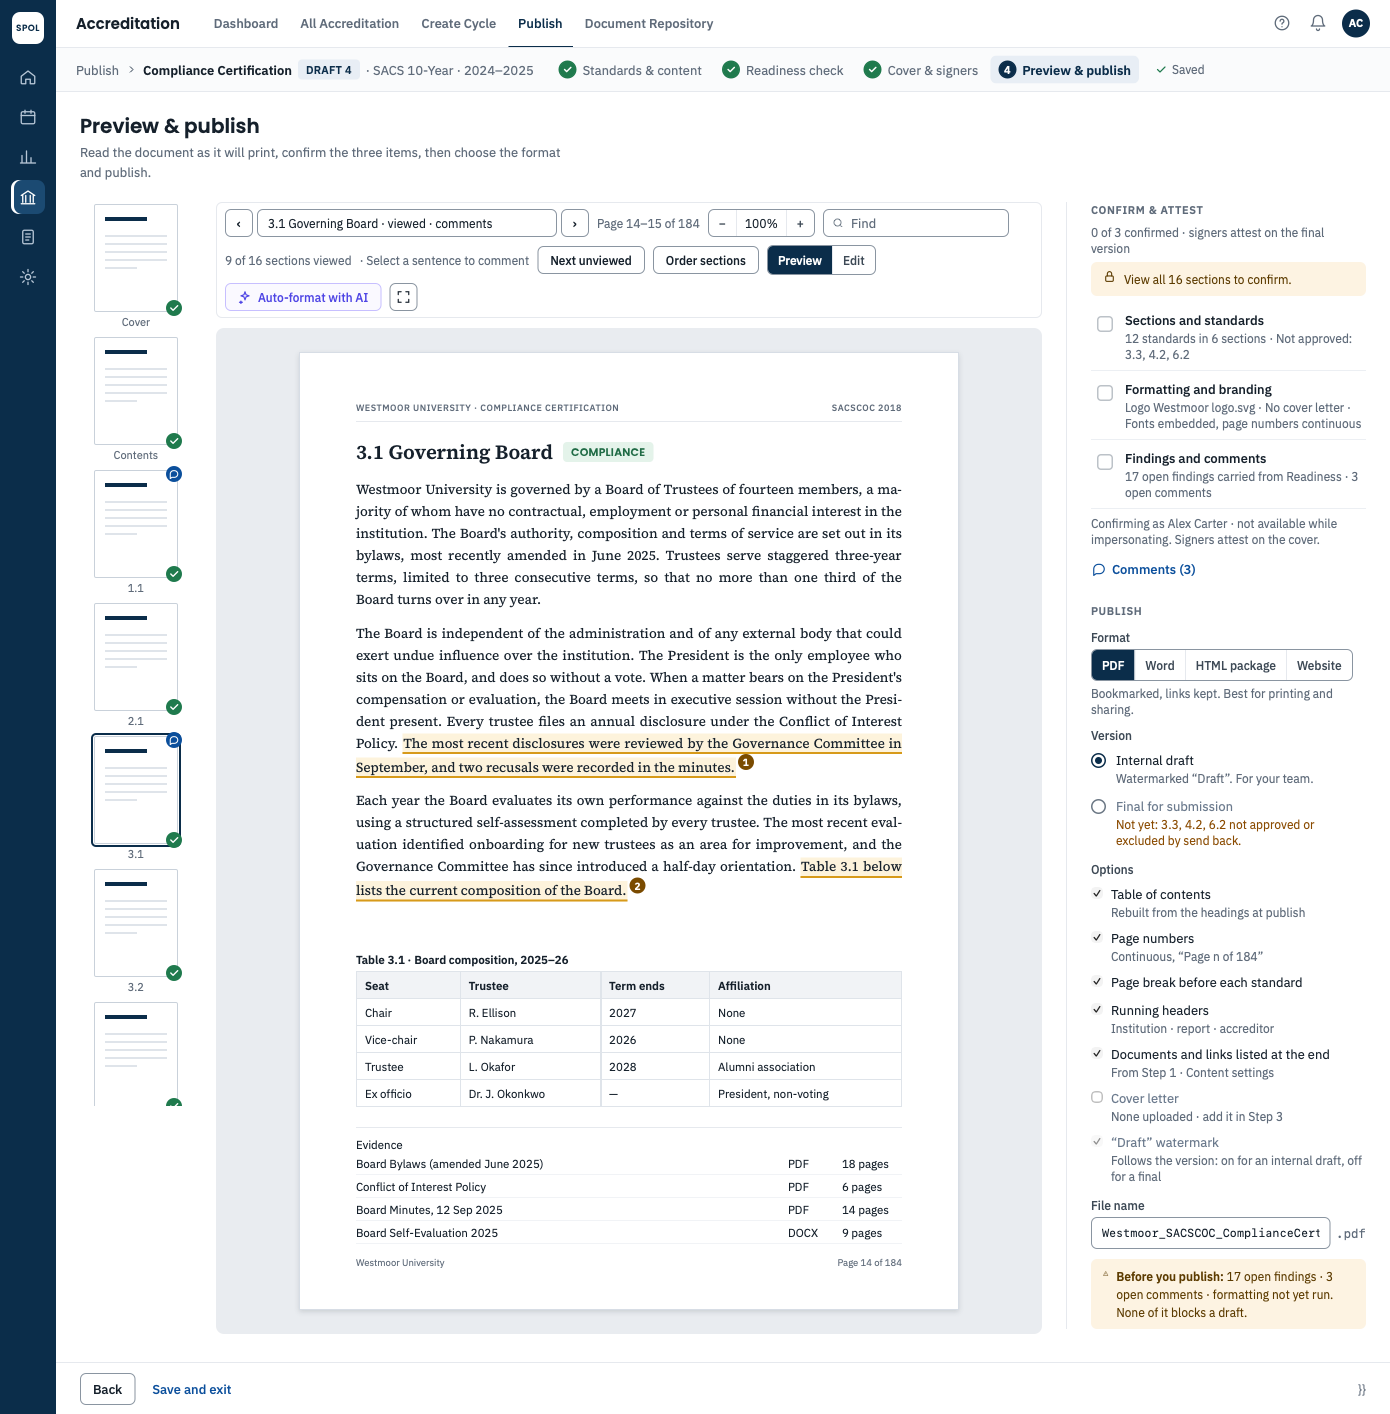Open the AC user avatar
Viewport: 1390px width, 1414px height.
(x=1356, y=23)
